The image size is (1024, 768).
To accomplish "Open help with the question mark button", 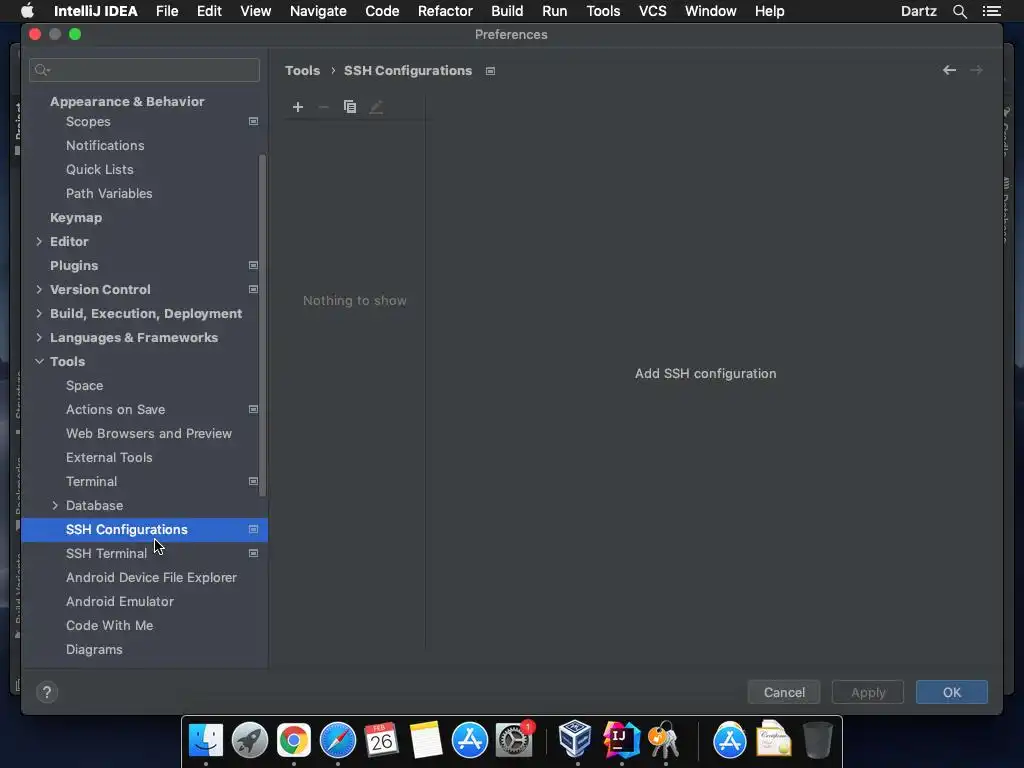I will pos(47,692).
